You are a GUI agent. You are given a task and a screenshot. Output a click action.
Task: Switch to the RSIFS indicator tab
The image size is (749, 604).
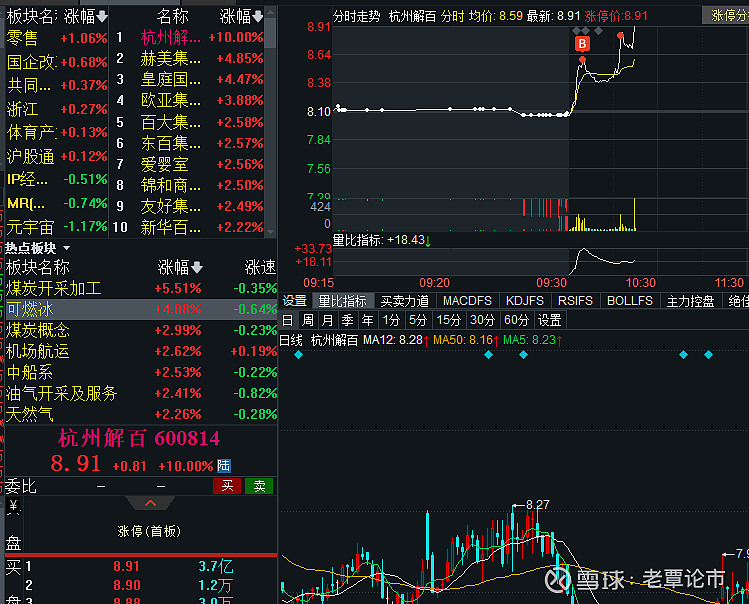click(575, 301)
